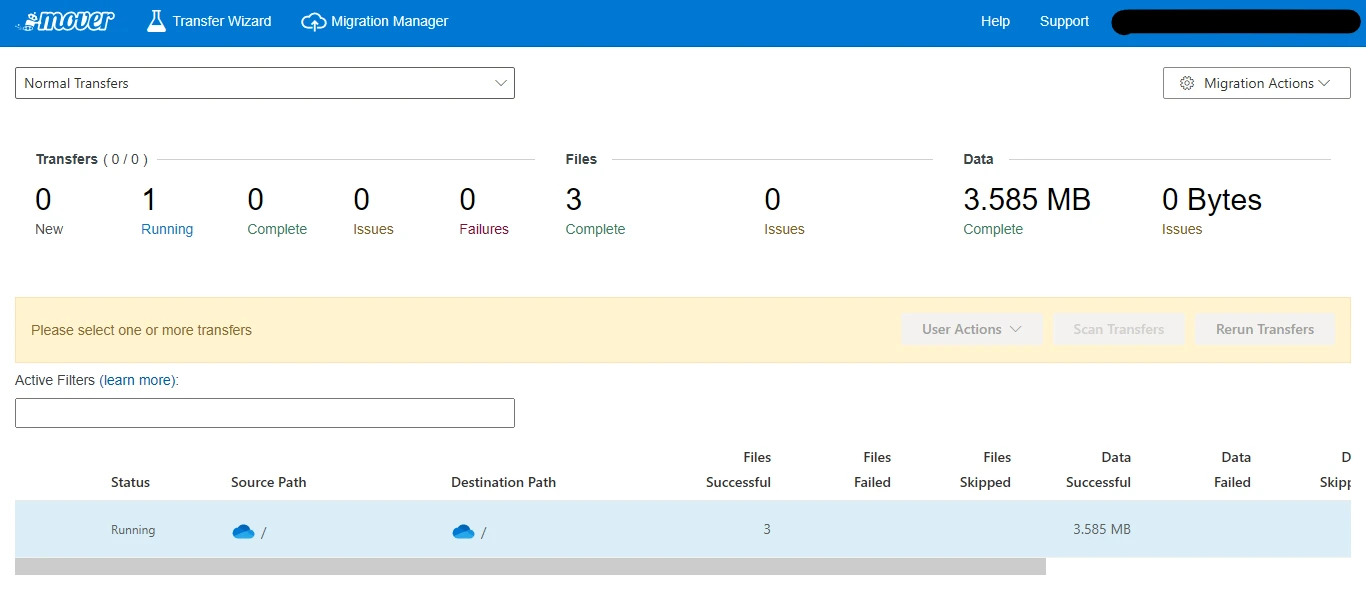The width and height of the screenshot is (1366, 598).
Task: Filter by Failures transfers count
Action: pyautogui.click(x=484, y=229)
